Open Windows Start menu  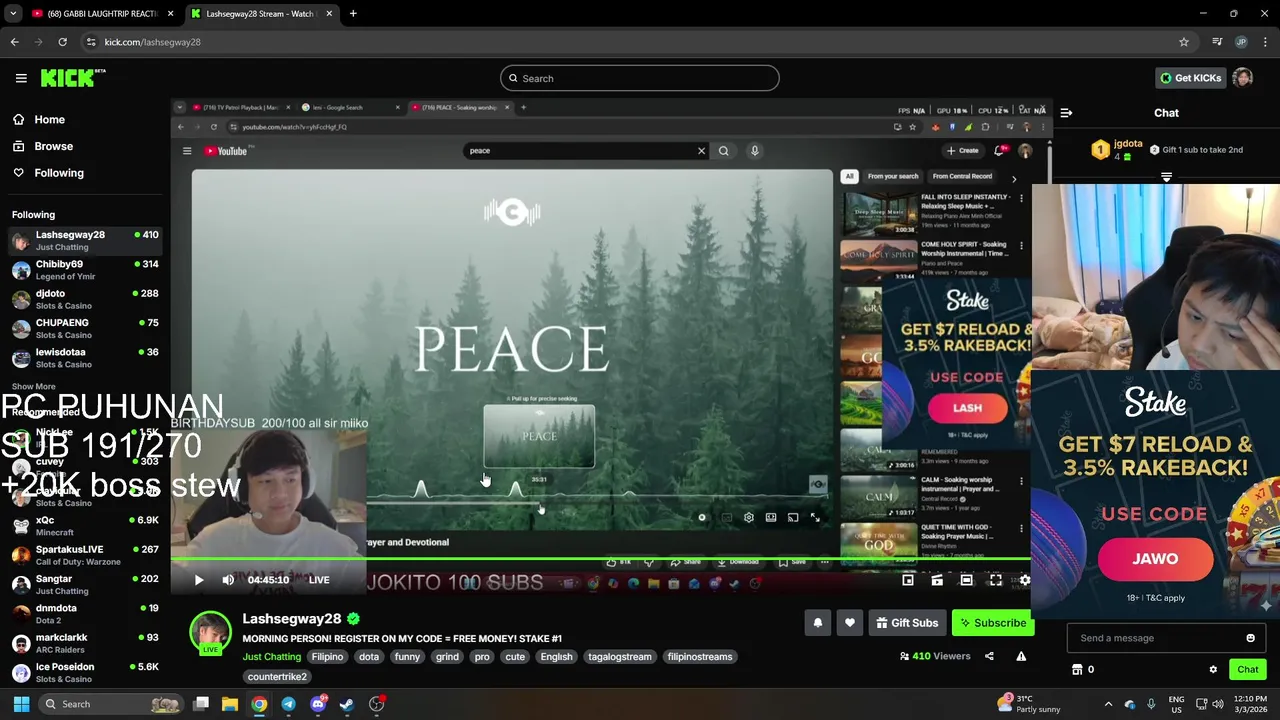21,704
